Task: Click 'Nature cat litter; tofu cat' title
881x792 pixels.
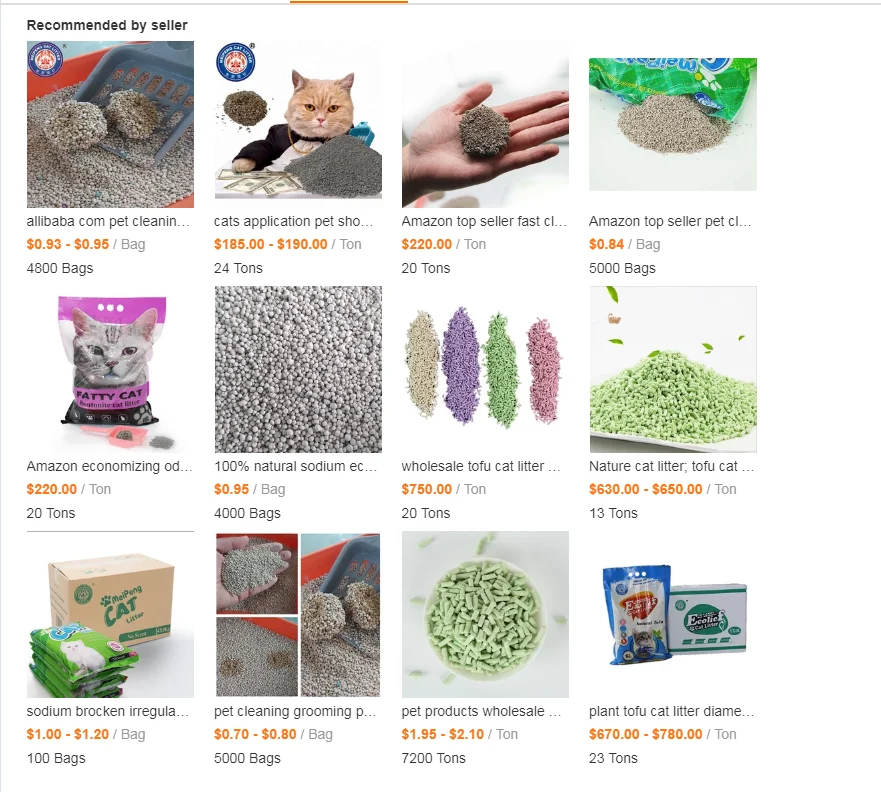Action: click(671, 466)
